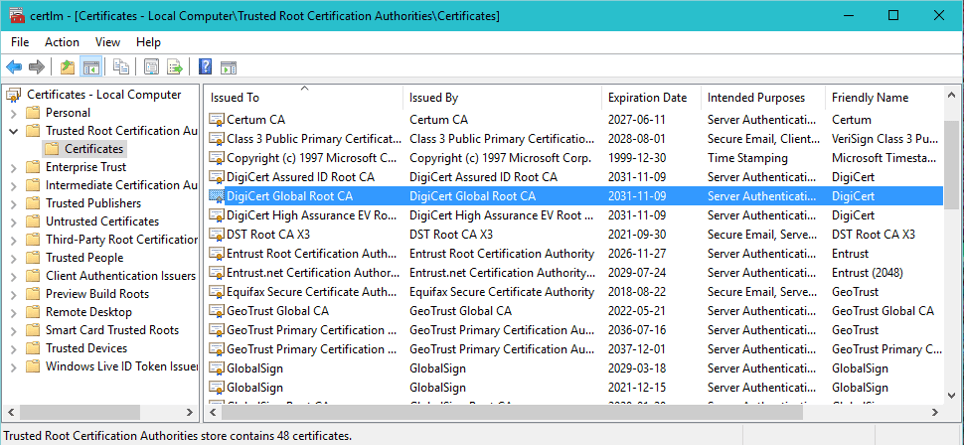Select GlobalSign certificate expiring 2029-03-18
The image size is (964, 445).
[574, 368]
